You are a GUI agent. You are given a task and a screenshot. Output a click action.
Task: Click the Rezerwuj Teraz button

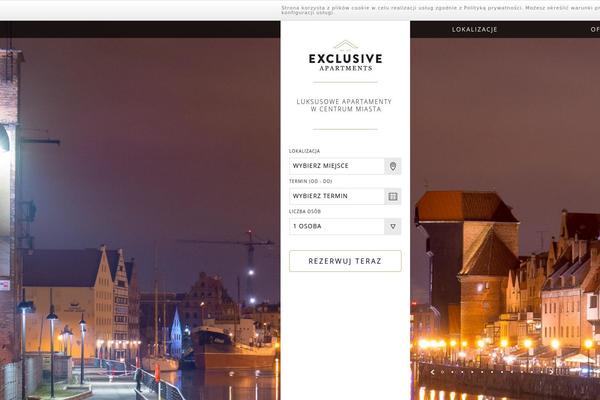[345, 261]
